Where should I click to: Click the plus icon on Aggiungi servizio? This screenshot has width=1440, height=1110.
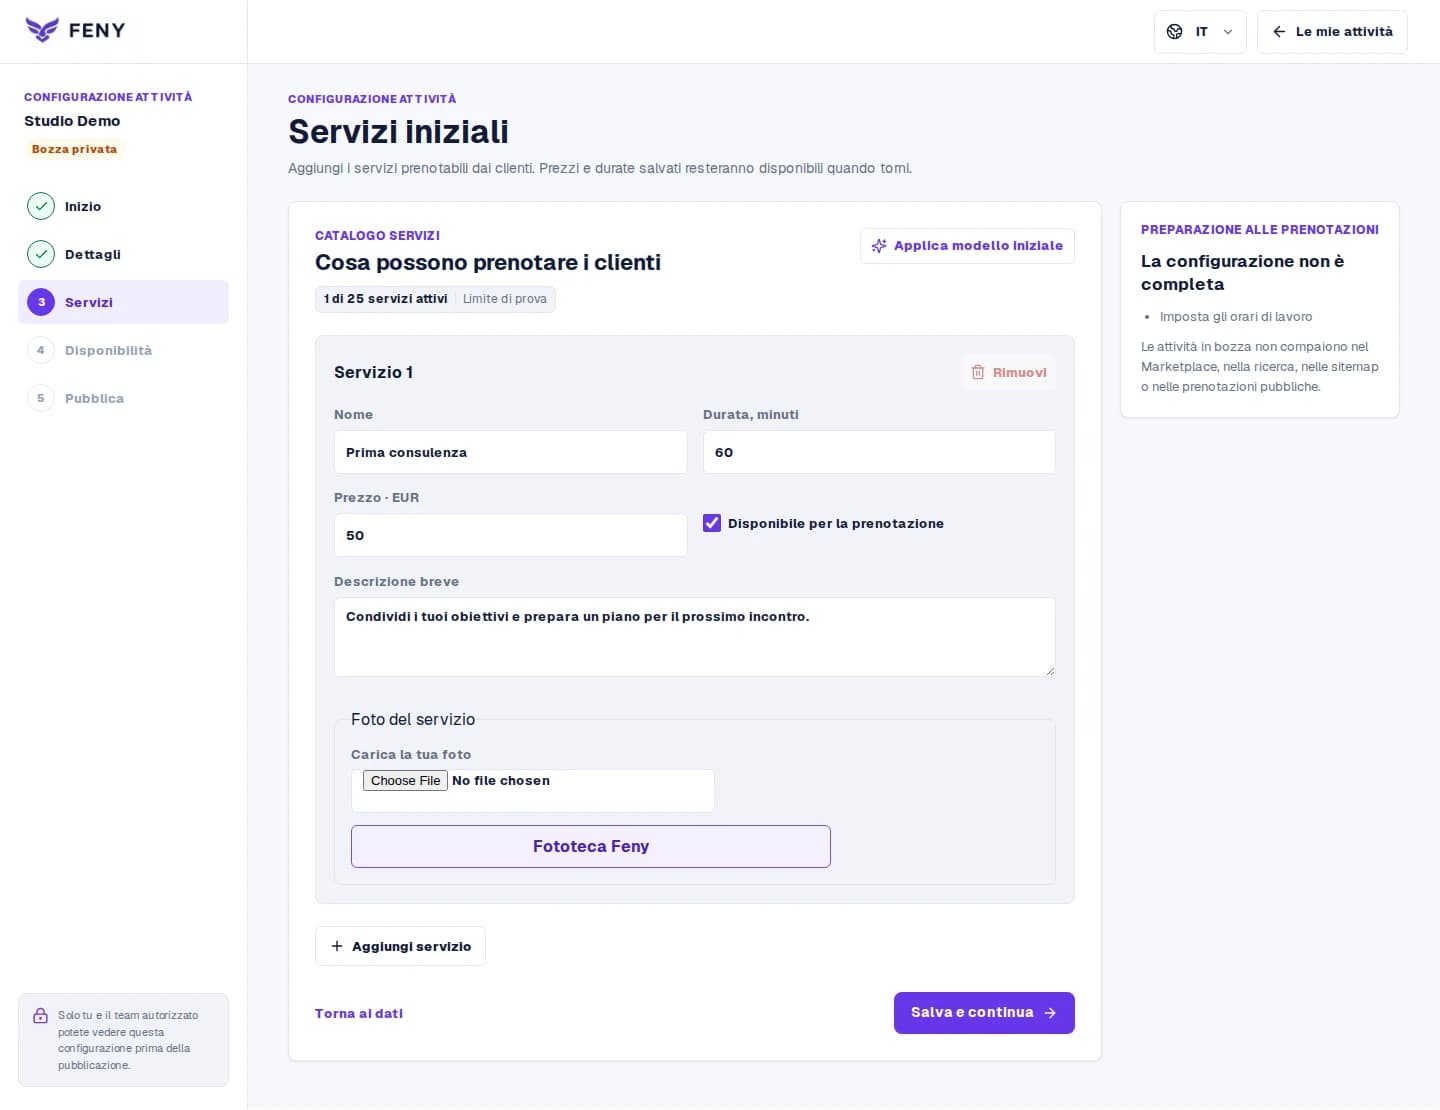[x=337, y=946]
